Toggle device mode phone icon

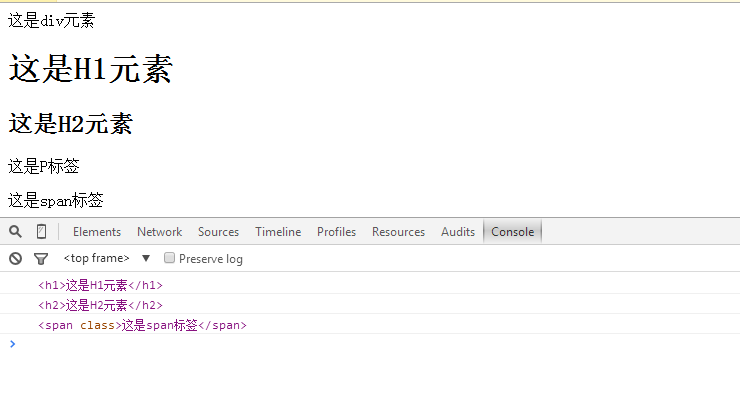point(42,231)
